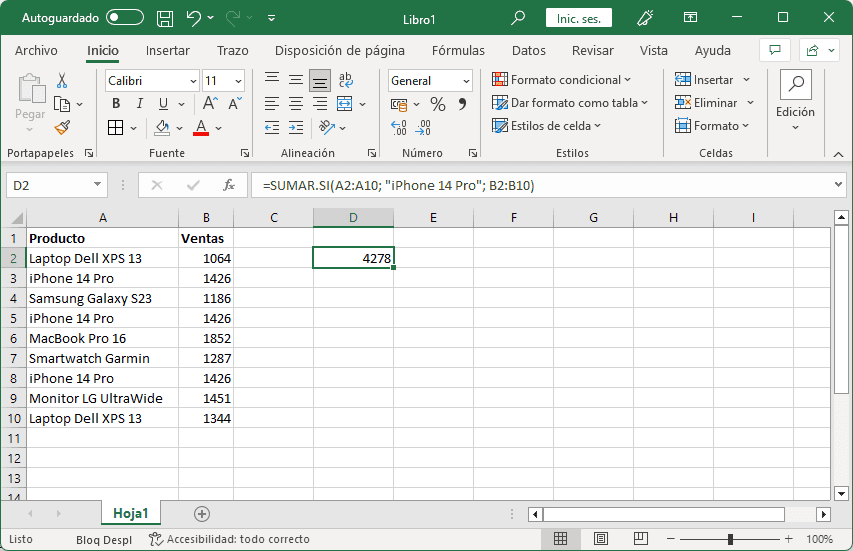853x551 pixels.
Task: Switch to the Trazo tab
Action: 232,51
